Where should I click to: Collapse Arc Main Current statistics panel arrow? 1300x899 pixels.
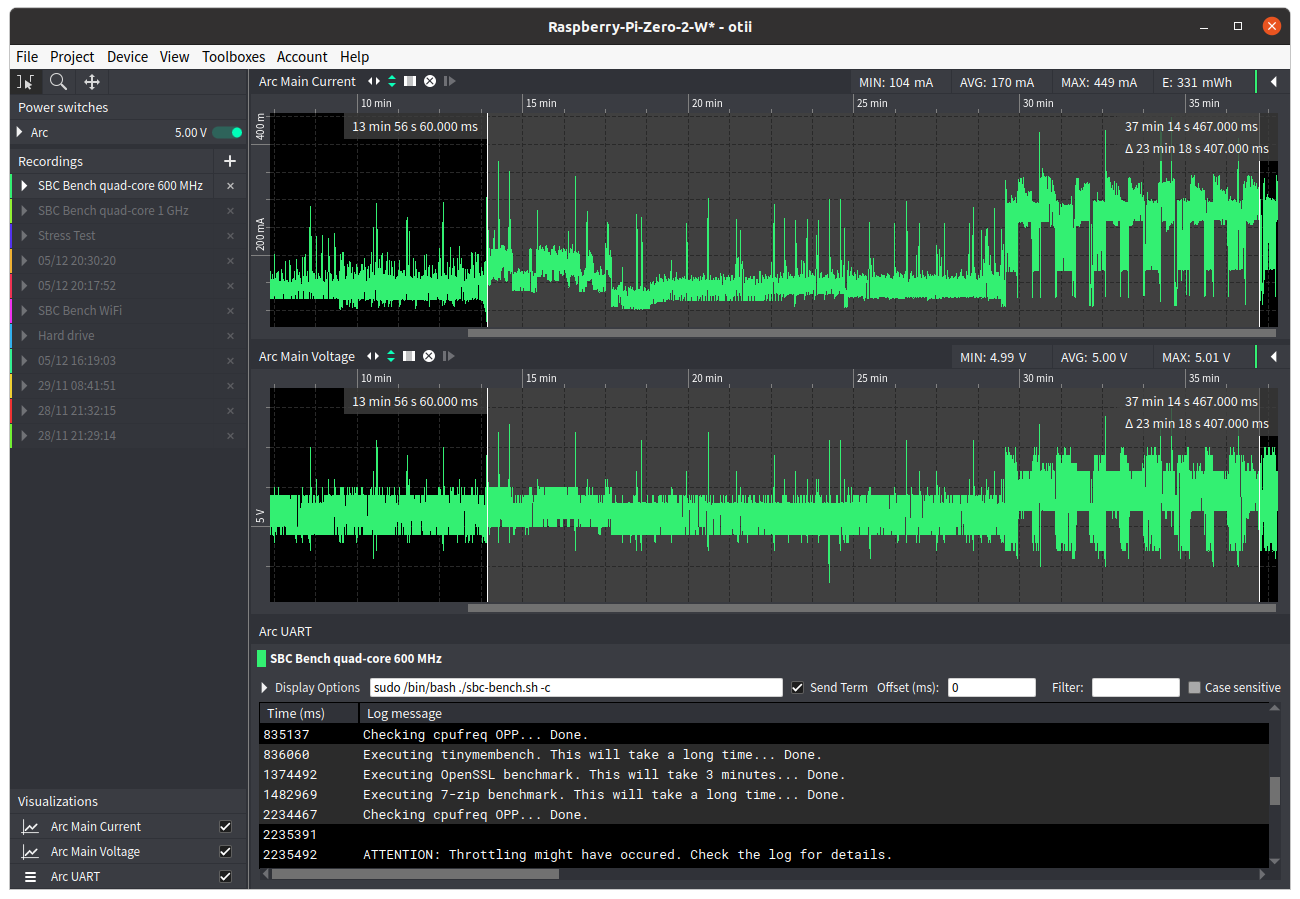tap(1274, 82)
